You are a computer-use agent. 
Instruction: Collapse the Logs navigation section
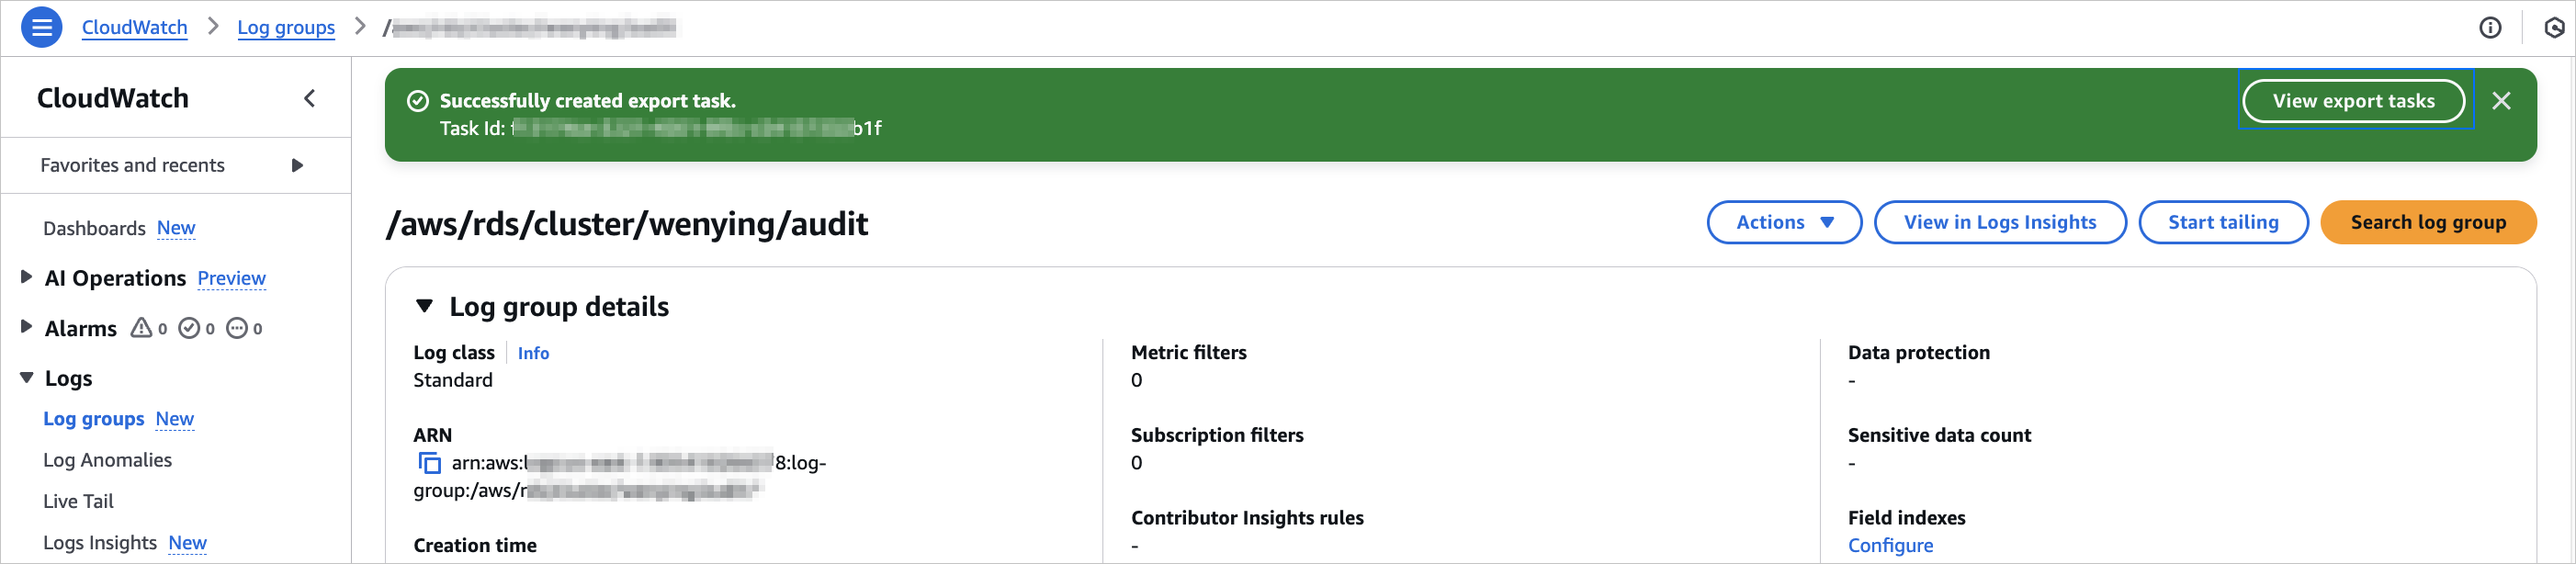tap(27, 378)
